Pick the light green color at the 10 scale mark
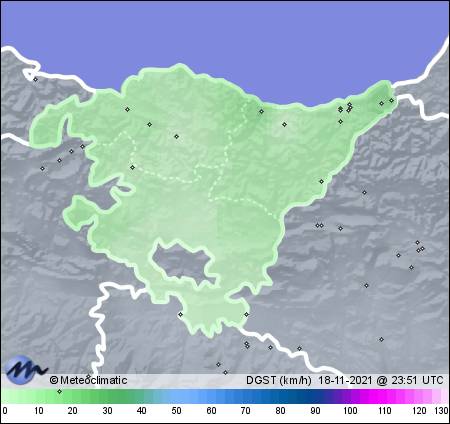 (x=38, y=397)
